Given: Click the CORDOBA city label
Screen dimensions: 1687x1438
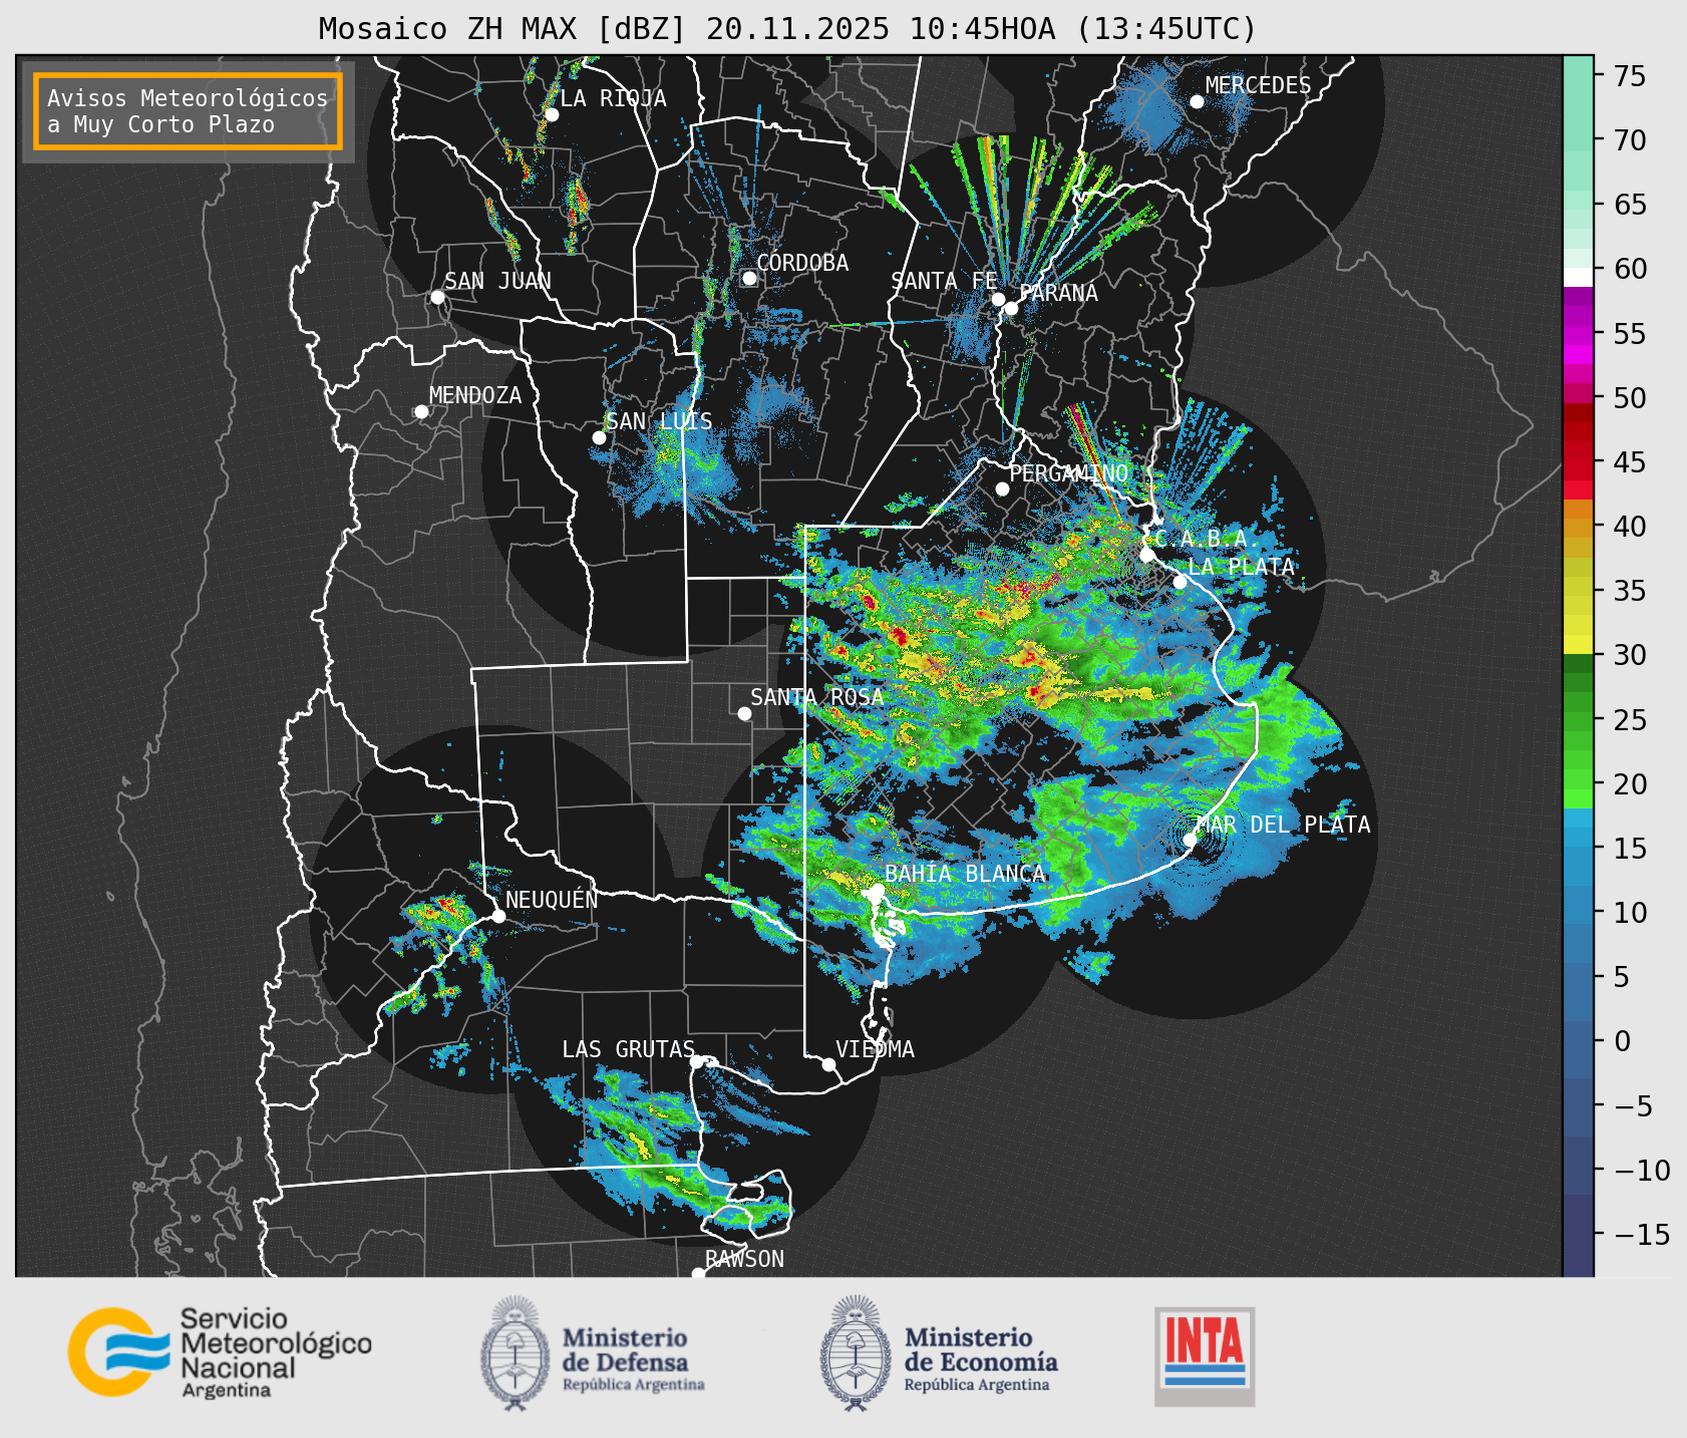Looking at the screenshot, I should tap(802, 263).
